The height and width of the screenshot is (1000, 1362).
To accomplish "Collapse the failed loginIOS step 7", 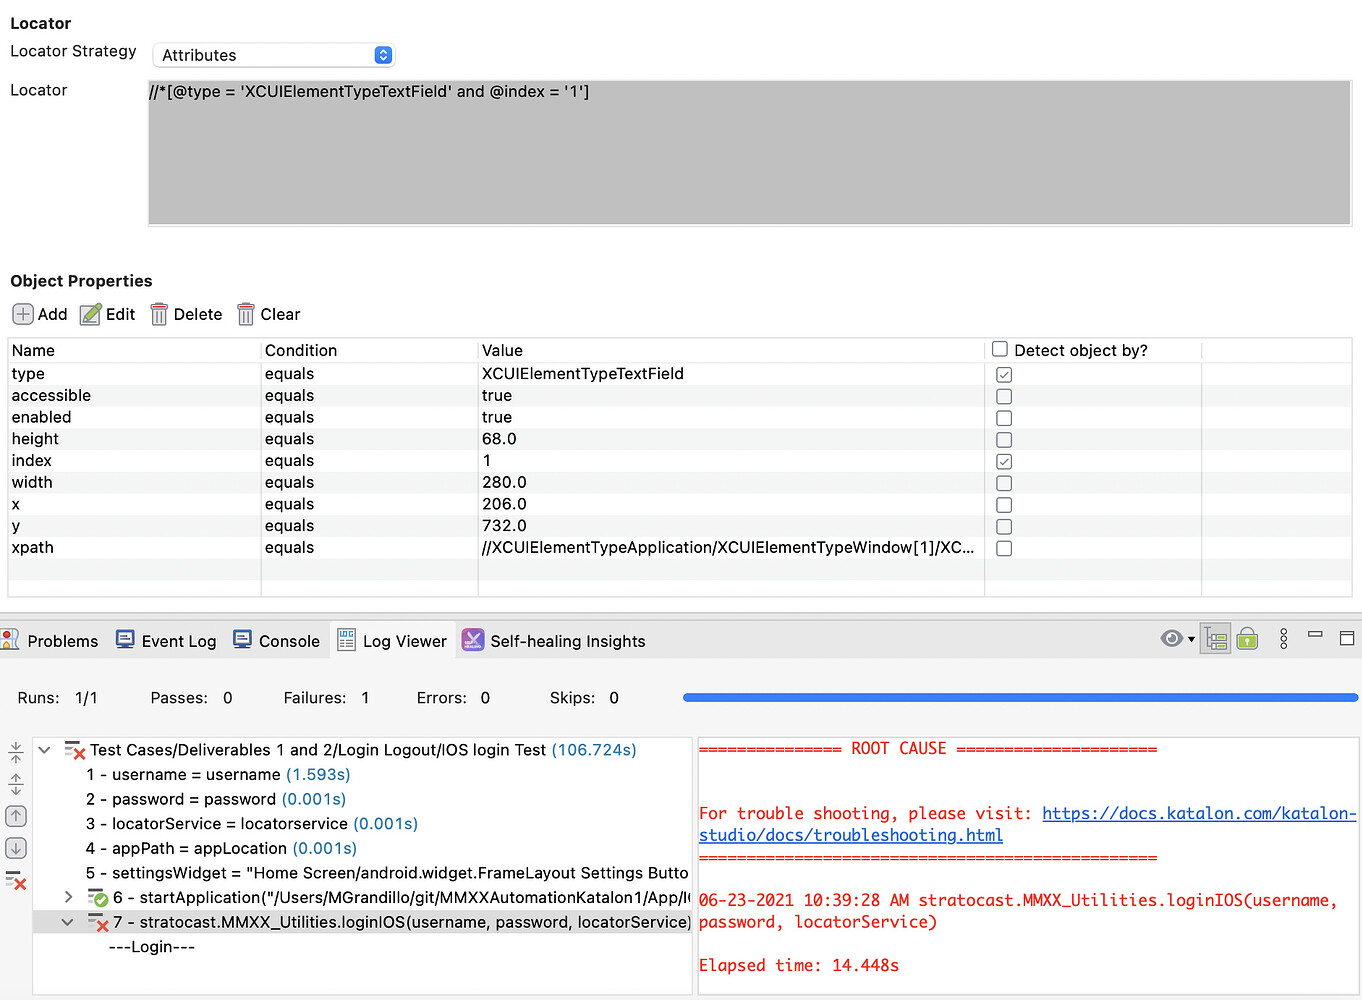I will pyautogui.click(x=66, y=921).
